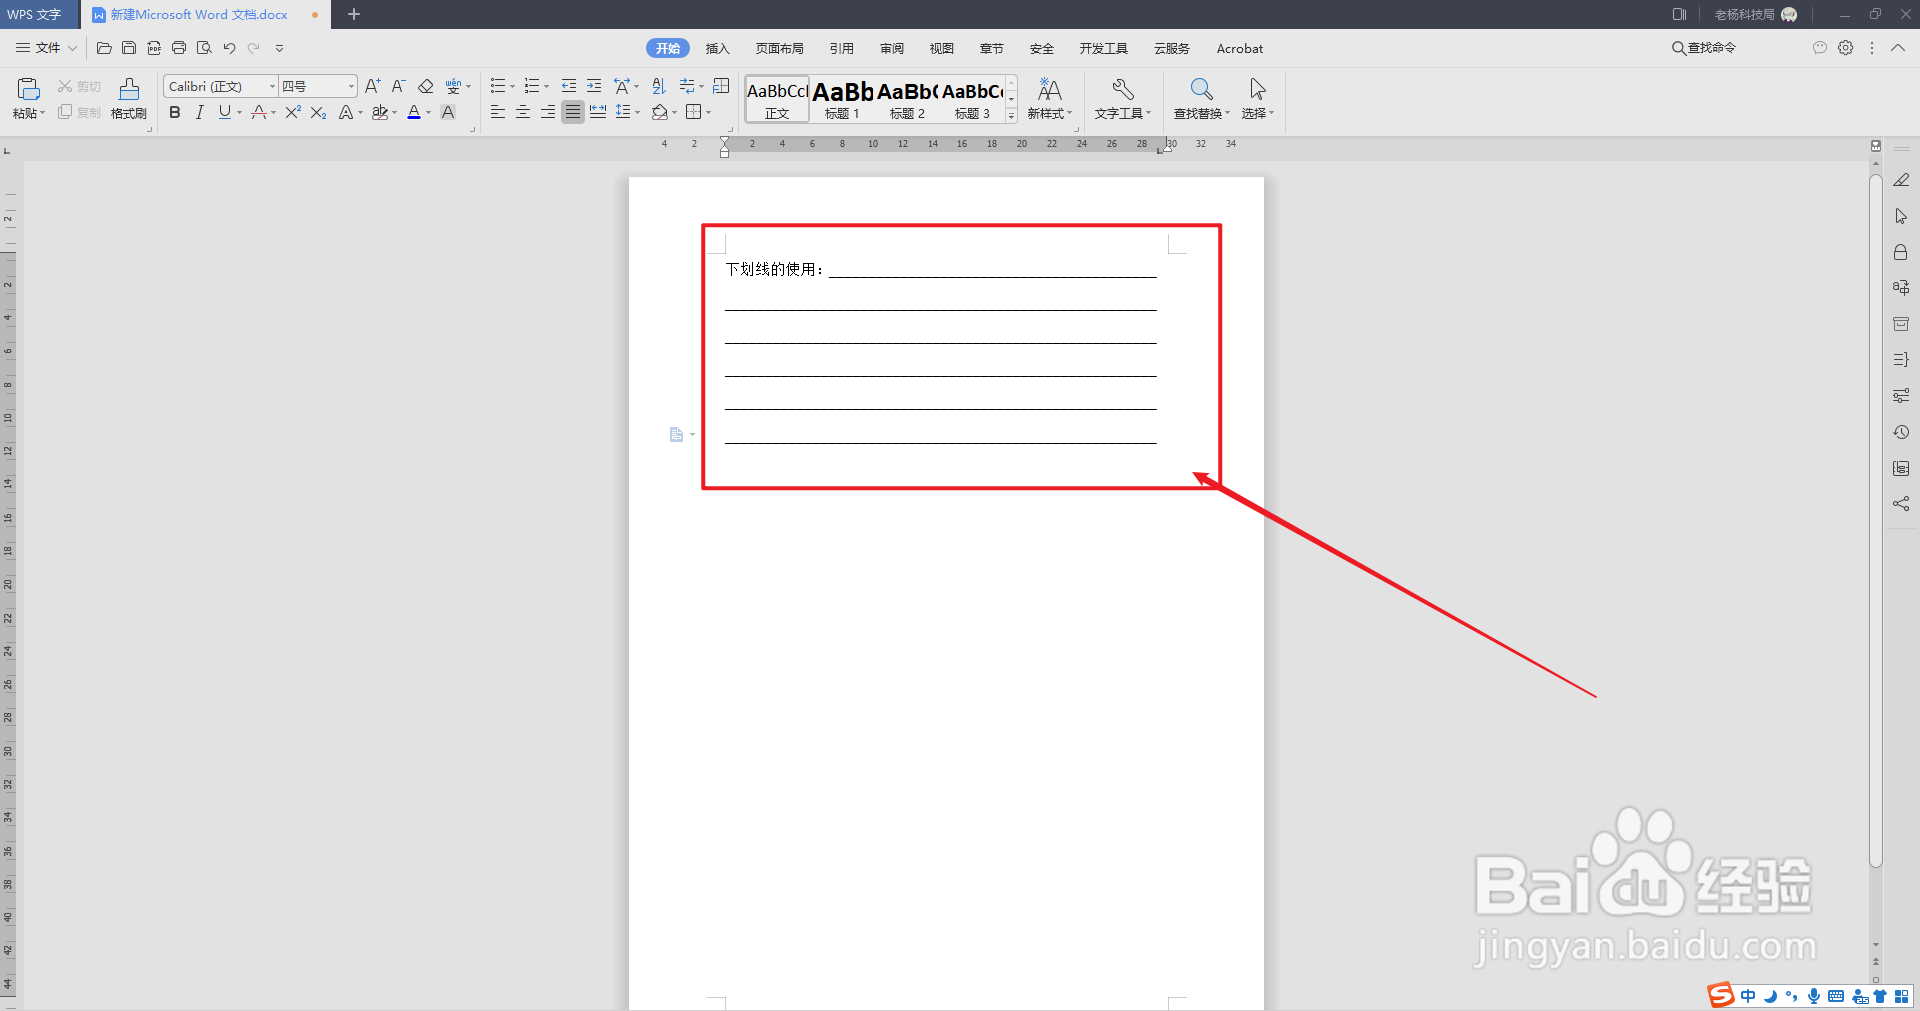Click the font color red A swatch
This screenshot has height=1011, width=1920.
(x=414, y=112)
